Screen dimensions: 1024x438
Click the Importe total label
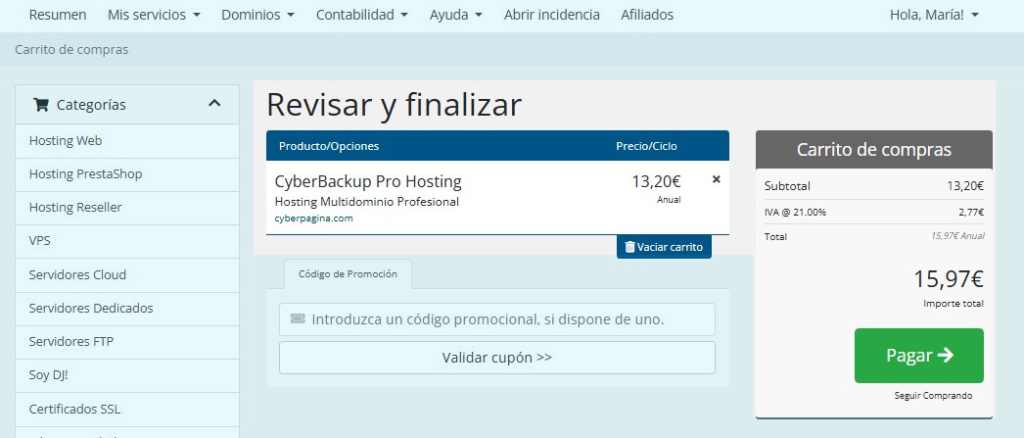pyautogui.click(x=953, y=304)
